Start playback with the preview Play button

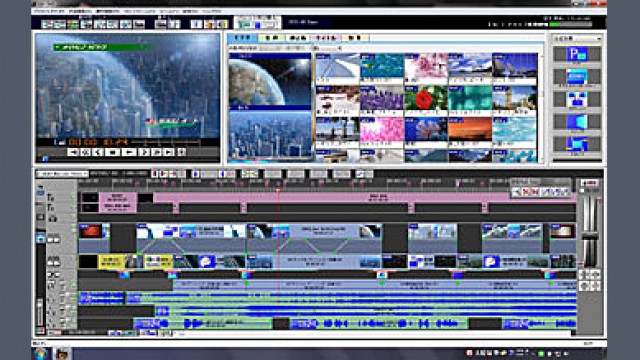[x=129, y=152]
